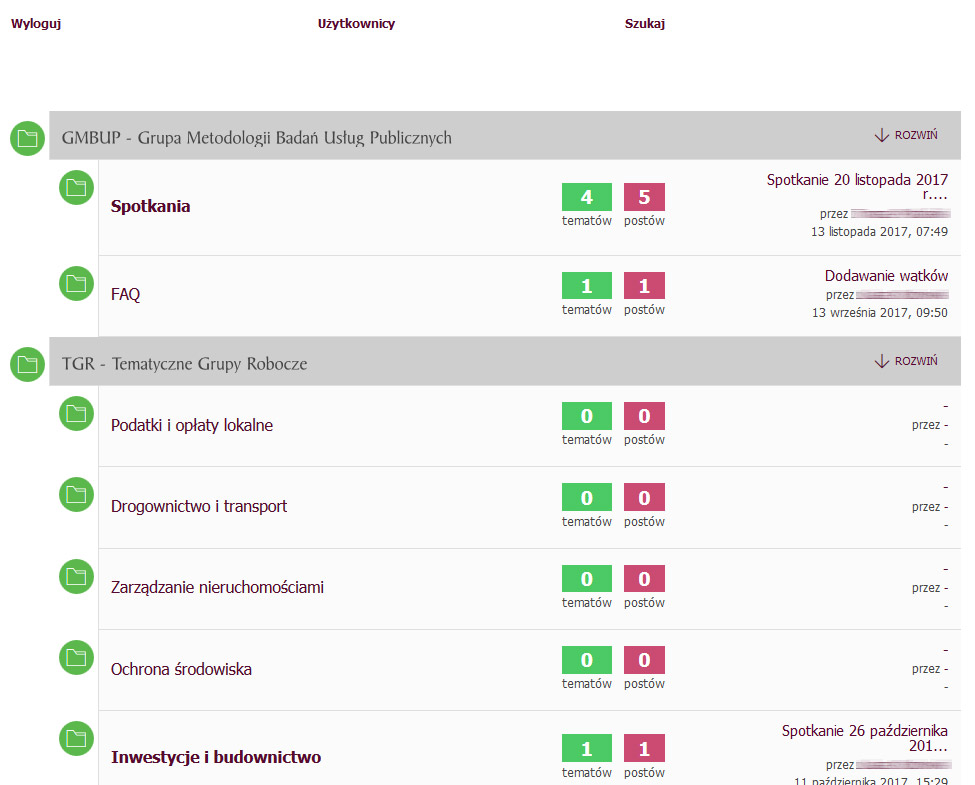Click the folder icon next to Spotkania
975x785 pixels.
(77, 187)
